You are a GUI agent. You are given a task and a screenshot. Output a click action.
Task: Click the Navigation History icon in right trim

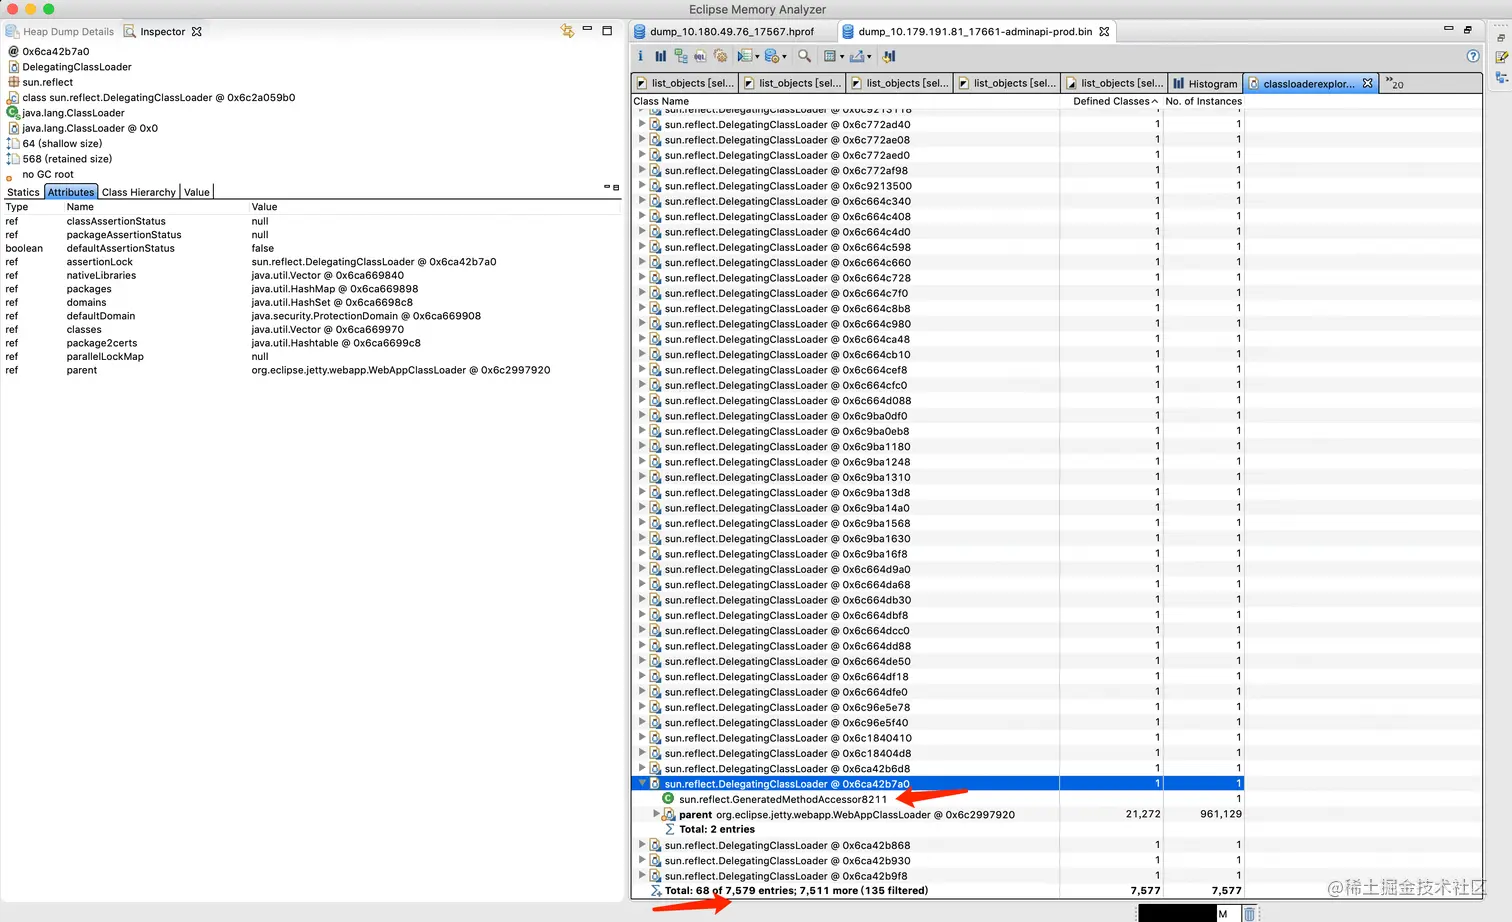[x=1501, y=77]
